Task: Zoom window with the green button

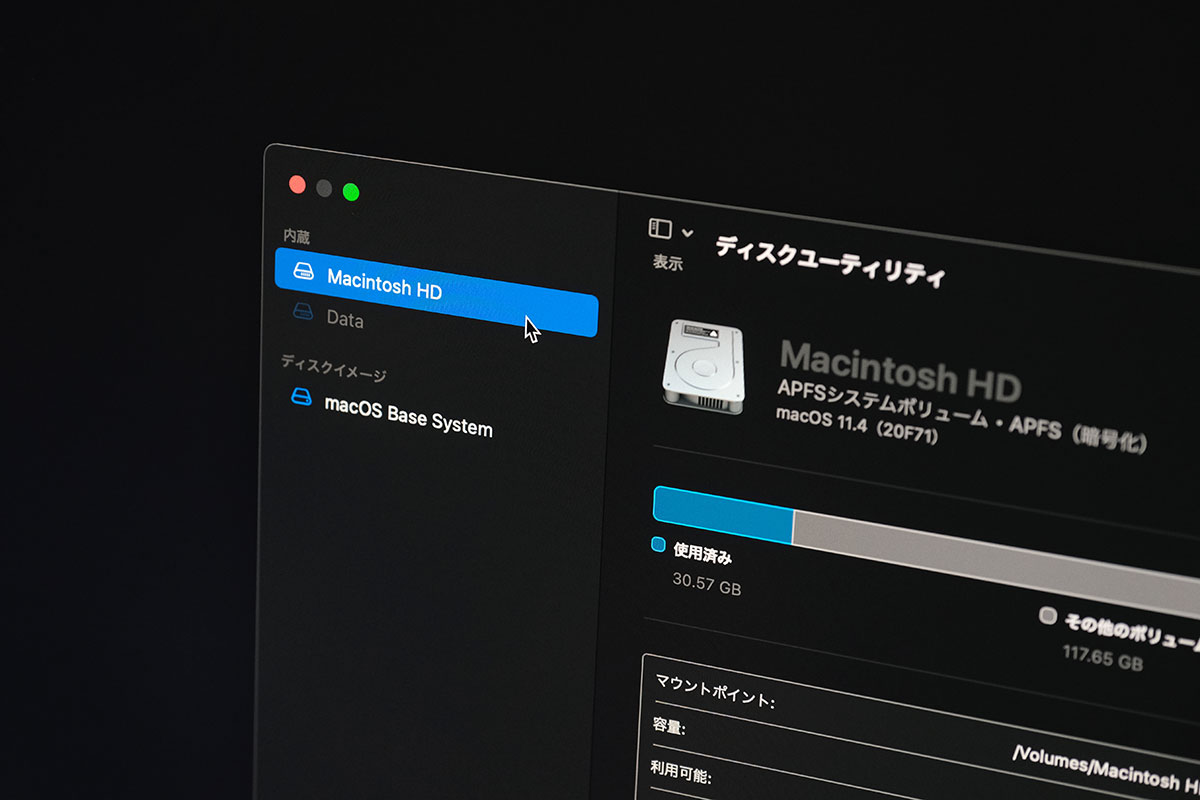Action: click(351, 192)
